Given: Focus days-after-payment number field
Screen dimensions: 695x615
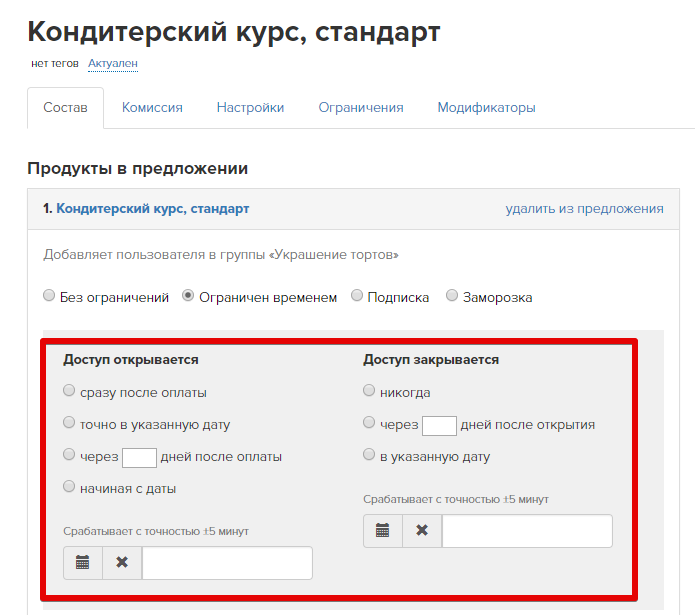Looking at the screenshot, I should click(139, 458).
